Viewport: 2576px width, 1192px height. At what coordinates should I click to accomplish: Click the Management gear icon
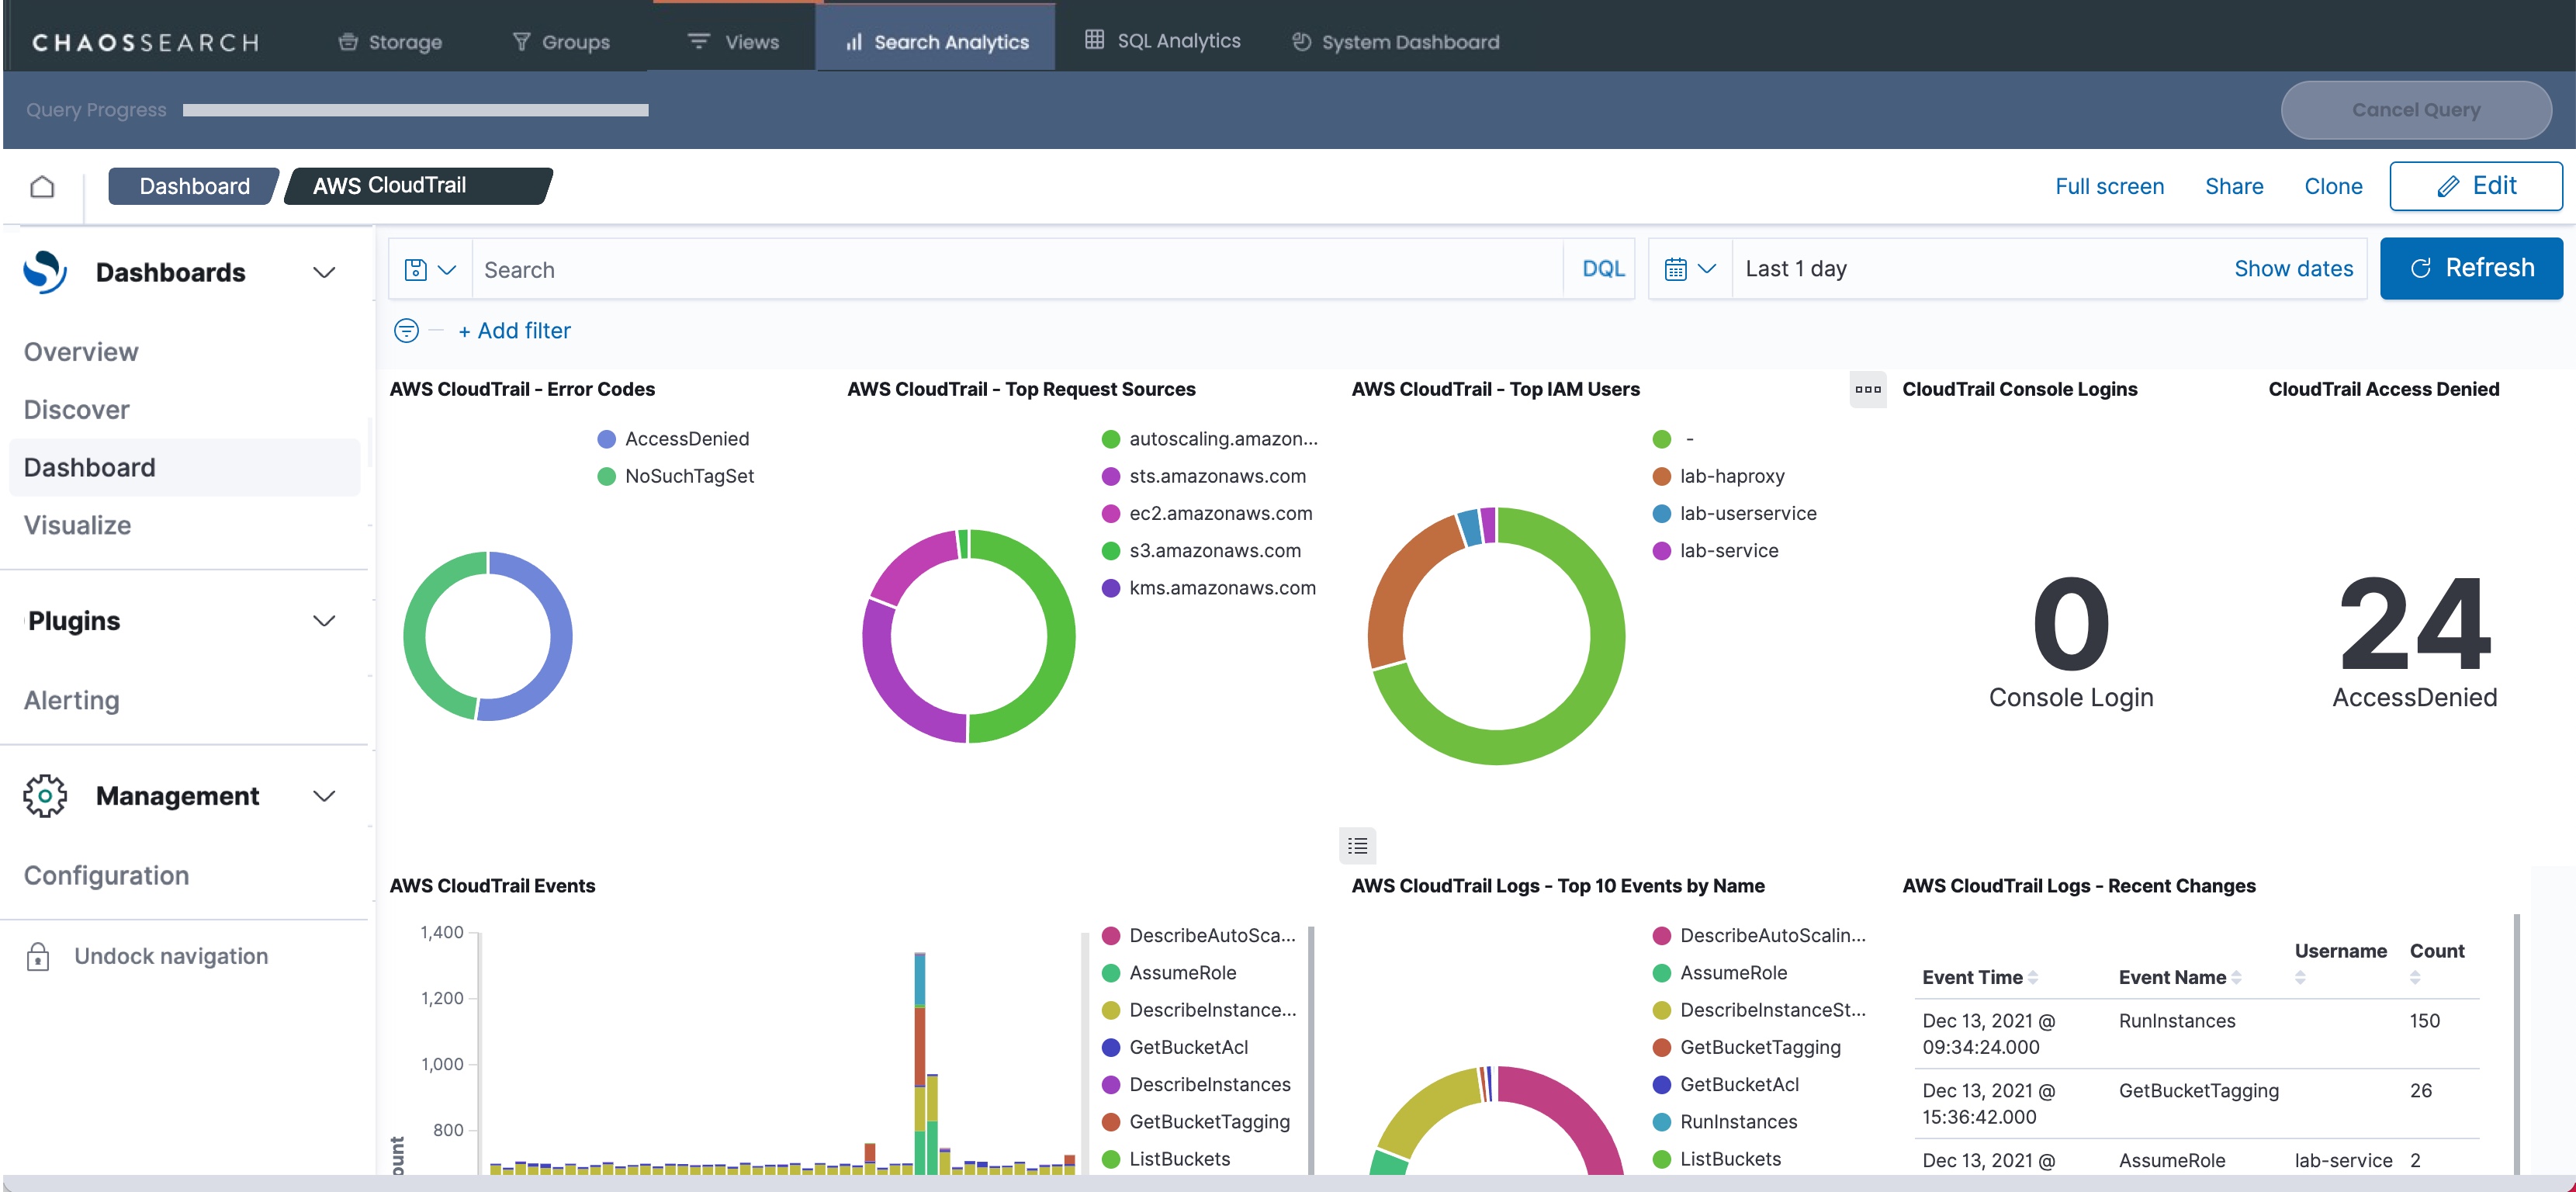point(45,796)
